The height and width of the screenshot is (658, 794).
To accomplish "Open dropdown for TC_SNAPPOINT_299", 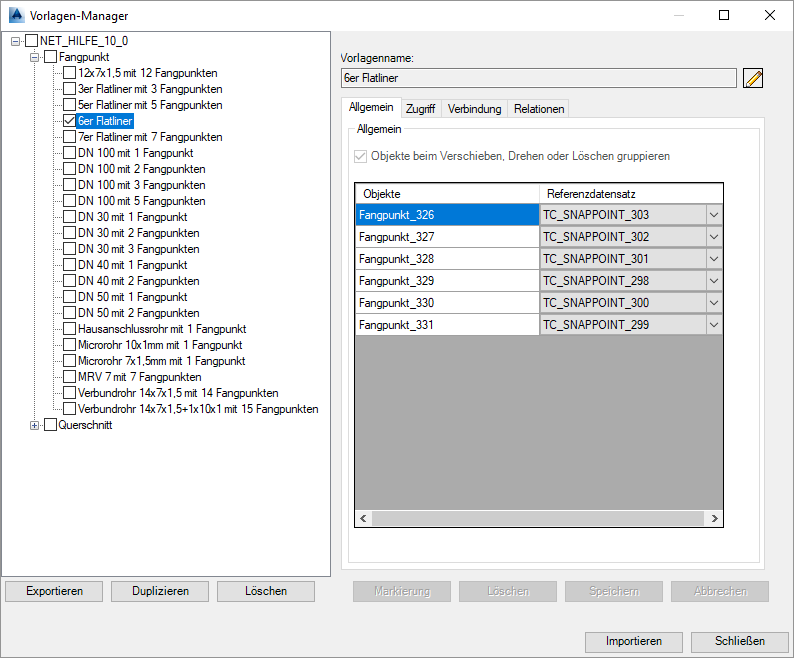I will tap(714, 325).
